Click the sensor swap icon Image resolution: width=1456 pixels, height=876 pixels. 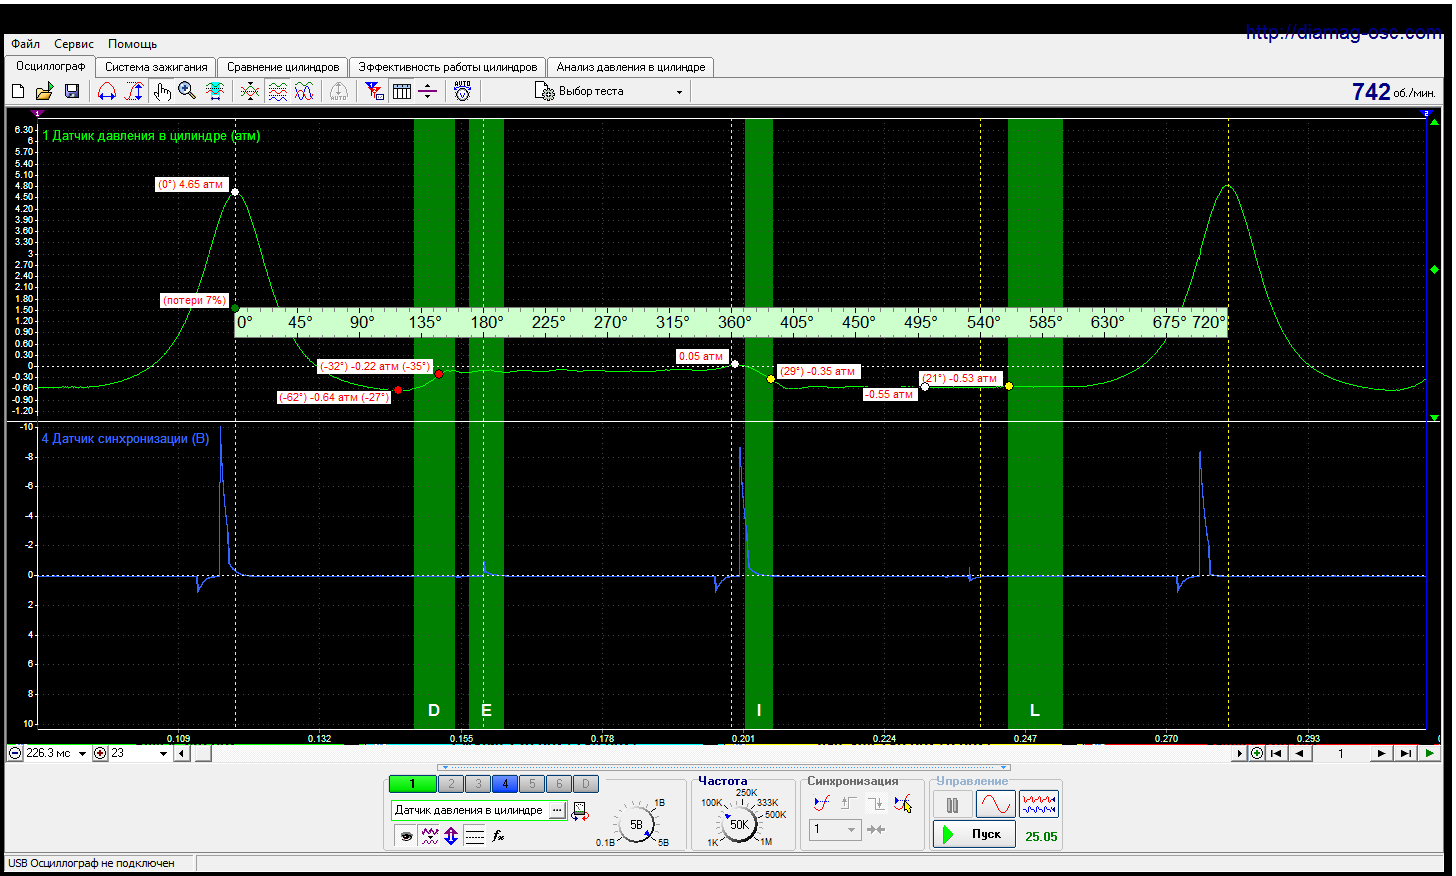580,811
